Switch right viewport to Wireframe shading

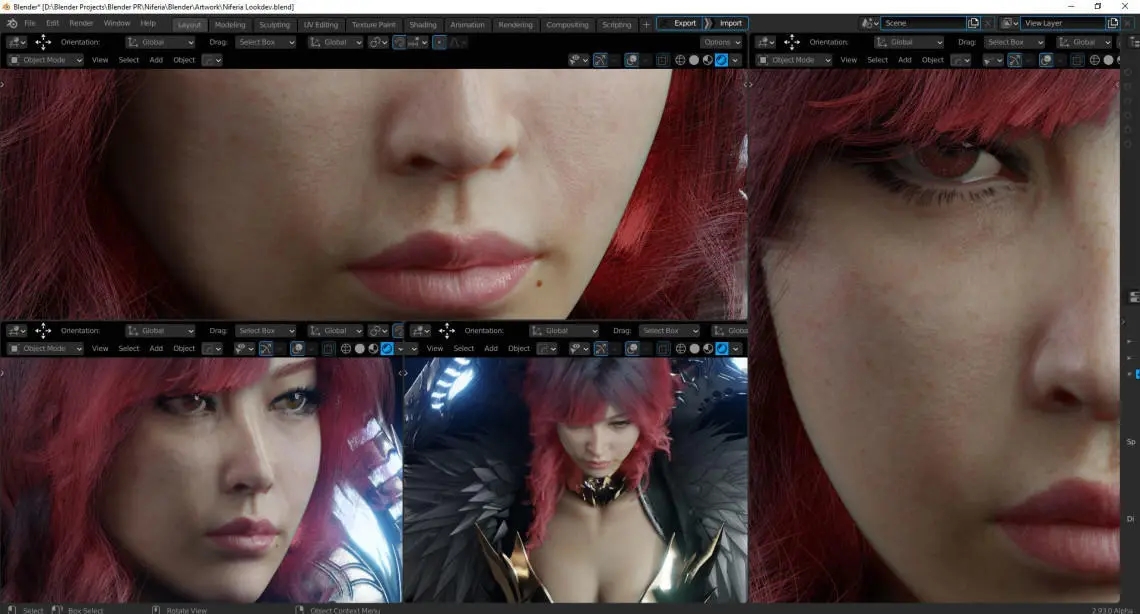point(1094,60)
